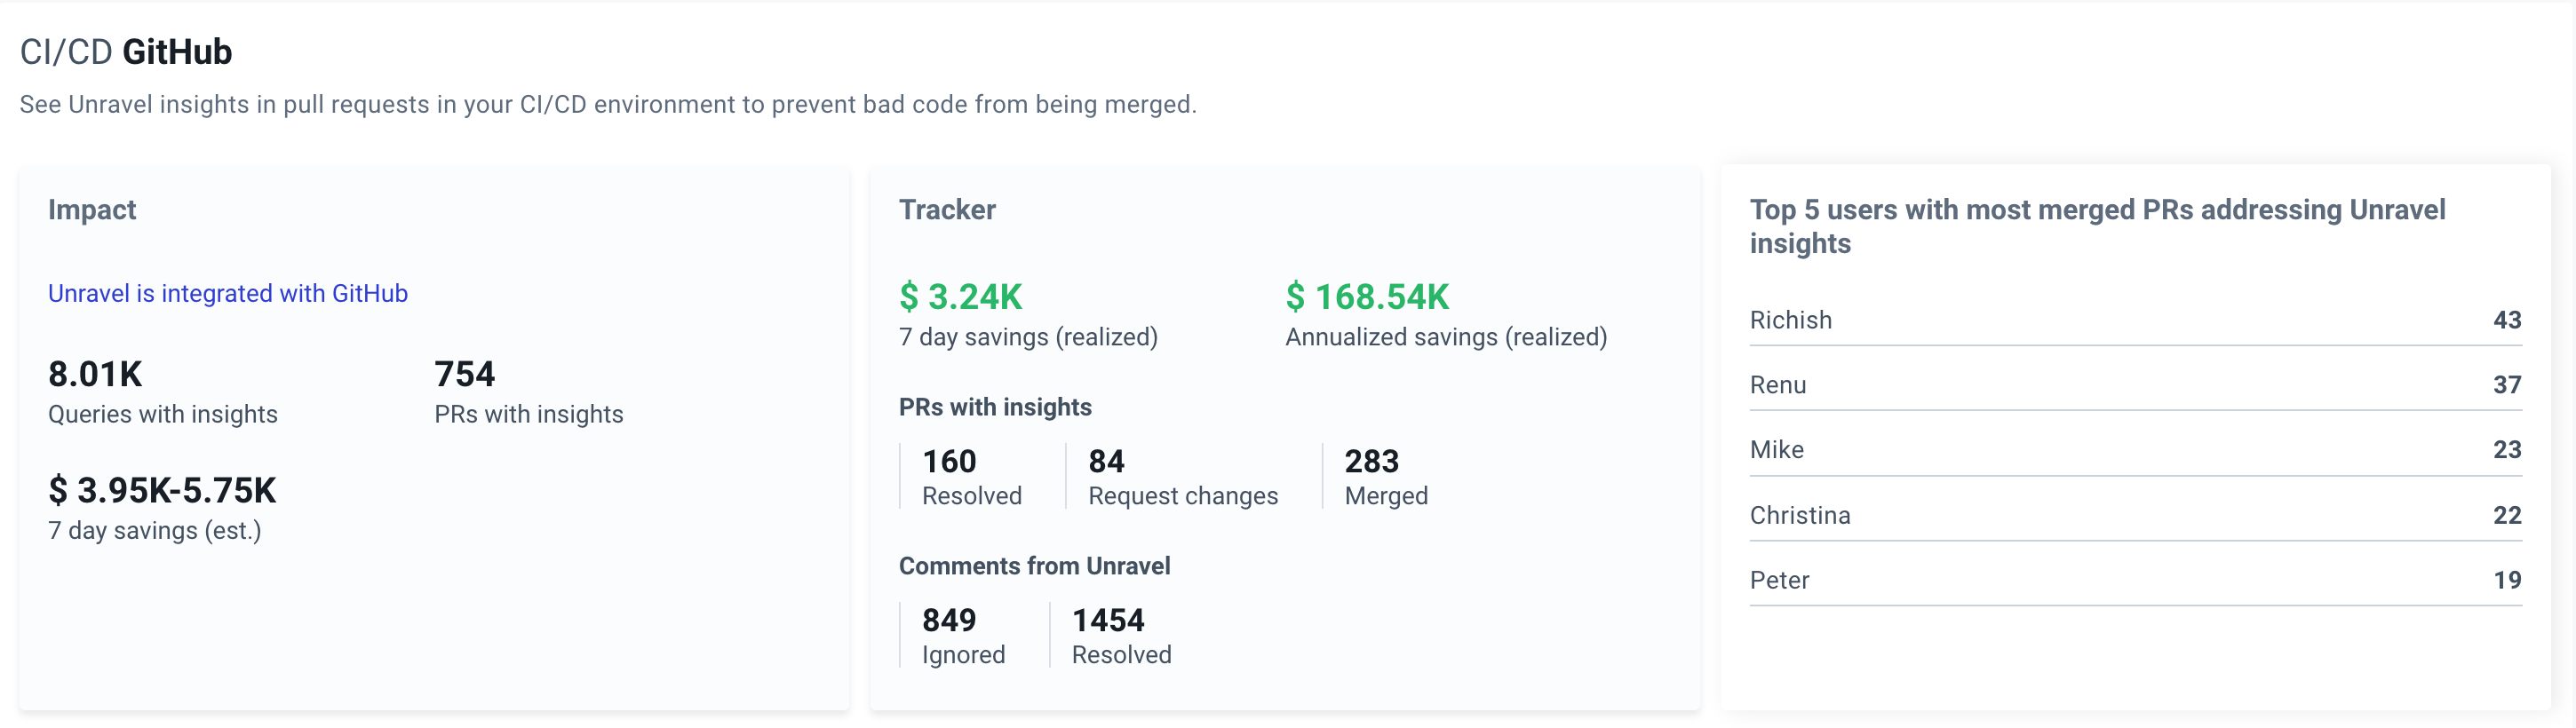
Task: Select the 84 Request changes count
Action: [1106, 461]
